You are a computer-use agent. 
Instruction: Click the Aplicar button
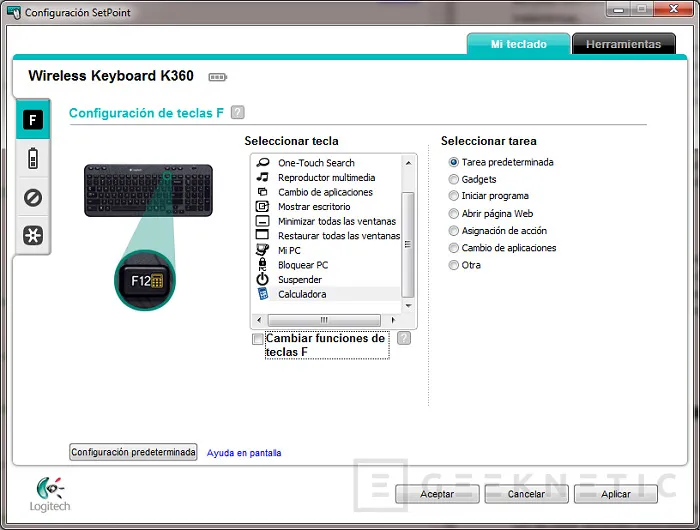click(616, 494)
